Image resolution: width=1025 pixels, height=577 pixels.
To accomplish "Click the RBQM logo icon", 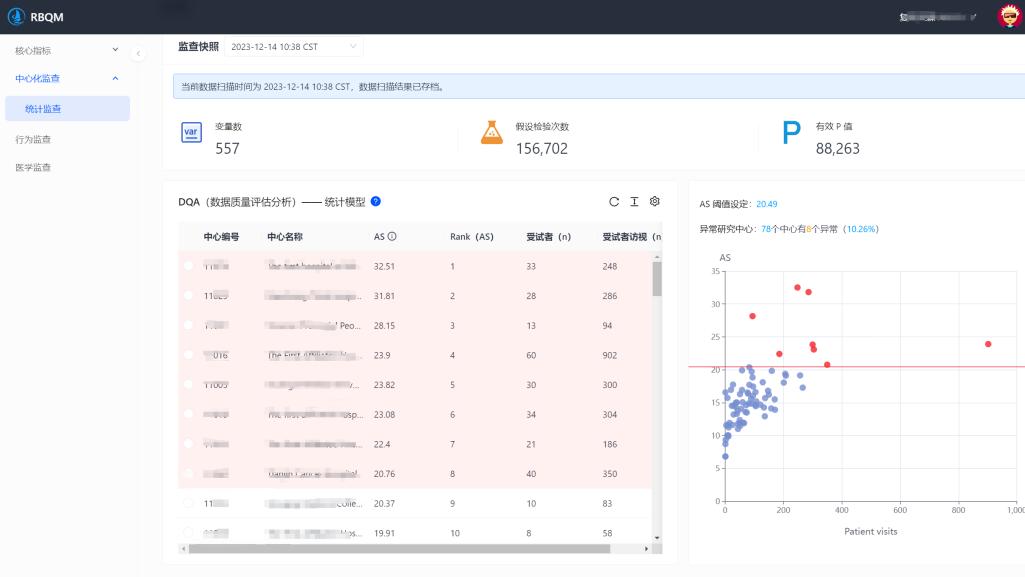I will pyautogui.click(x=16, y=16).
